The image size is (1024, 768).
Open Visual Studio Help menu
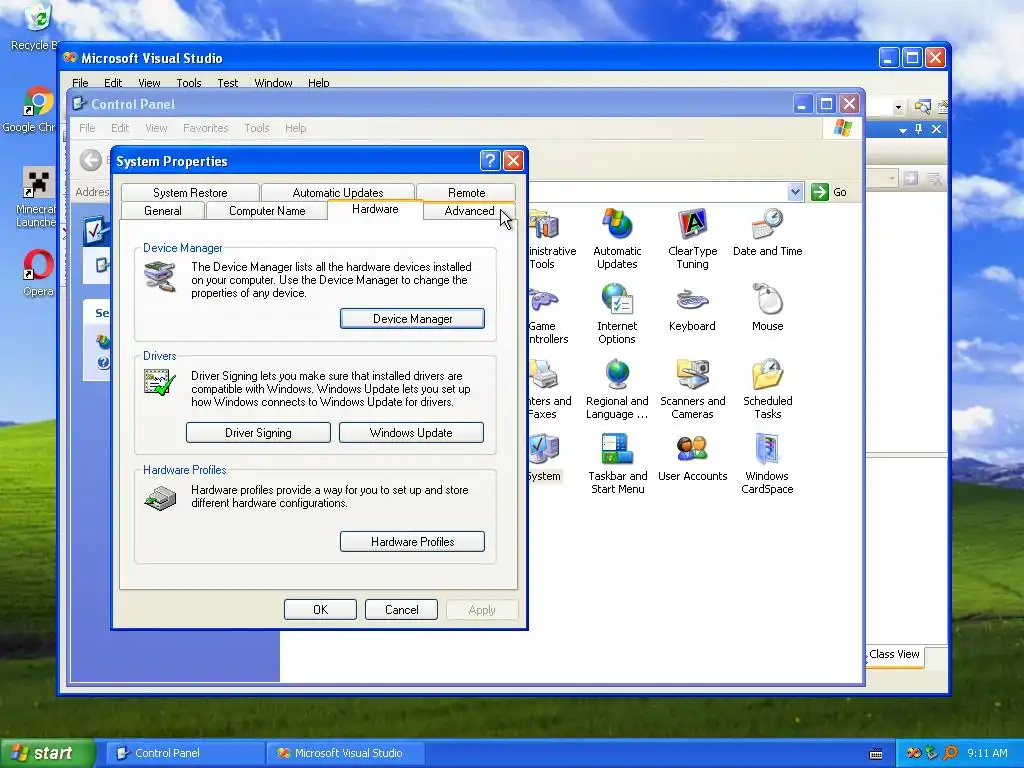click(319, 83)
